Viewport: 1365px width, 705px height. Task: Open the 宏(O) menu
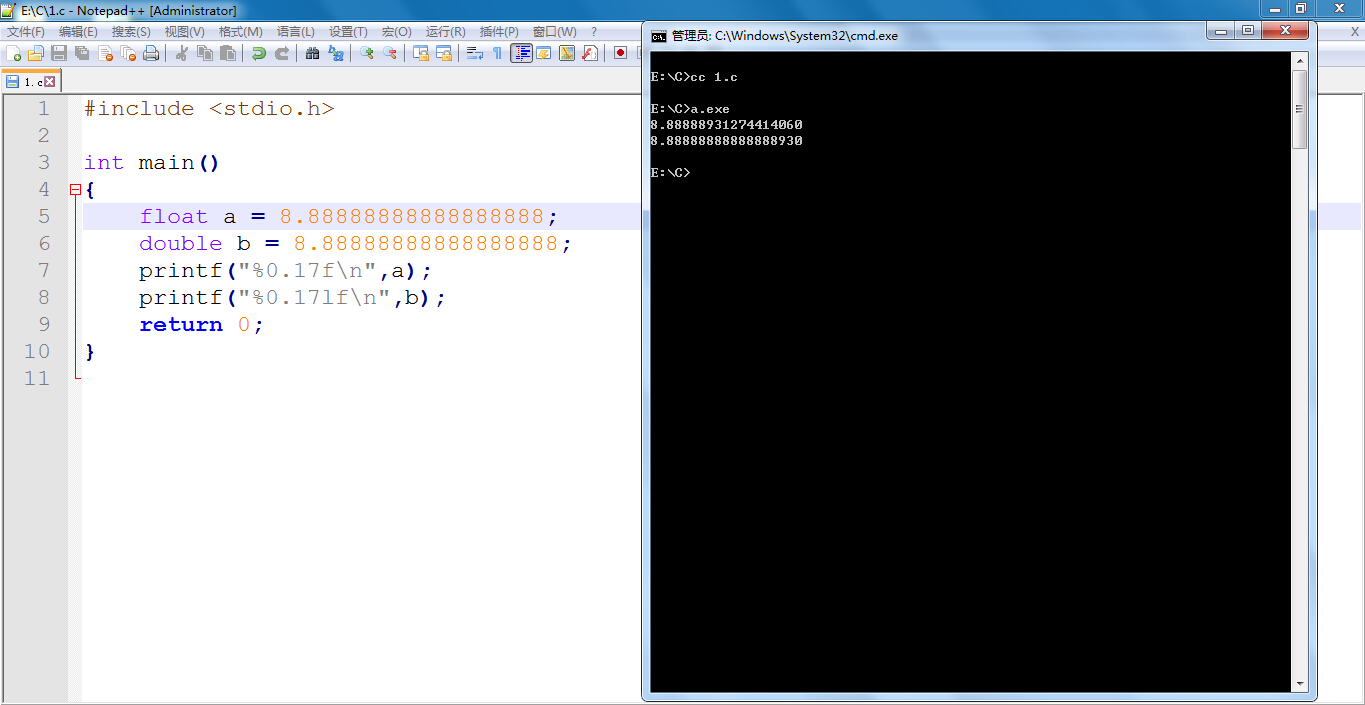pos(396,32)
